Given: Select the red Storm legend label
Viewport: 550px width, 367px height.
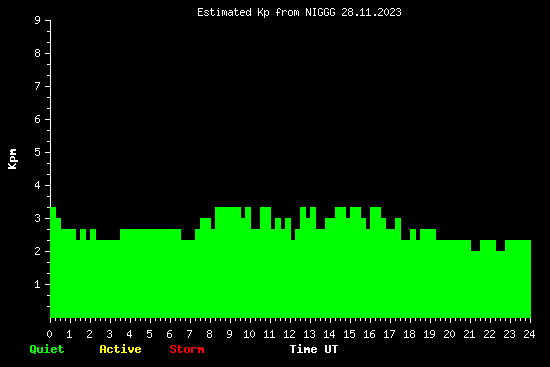Looking at the screenshot, I should click(187, 349).
